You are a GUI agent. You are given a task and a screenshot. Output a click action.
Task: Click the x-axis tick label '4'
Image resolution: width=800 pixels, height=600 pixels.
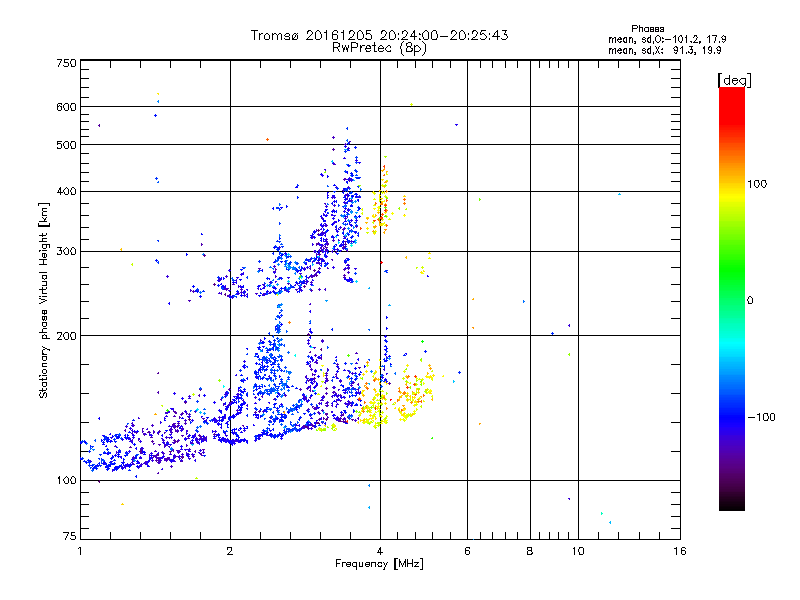380,551
